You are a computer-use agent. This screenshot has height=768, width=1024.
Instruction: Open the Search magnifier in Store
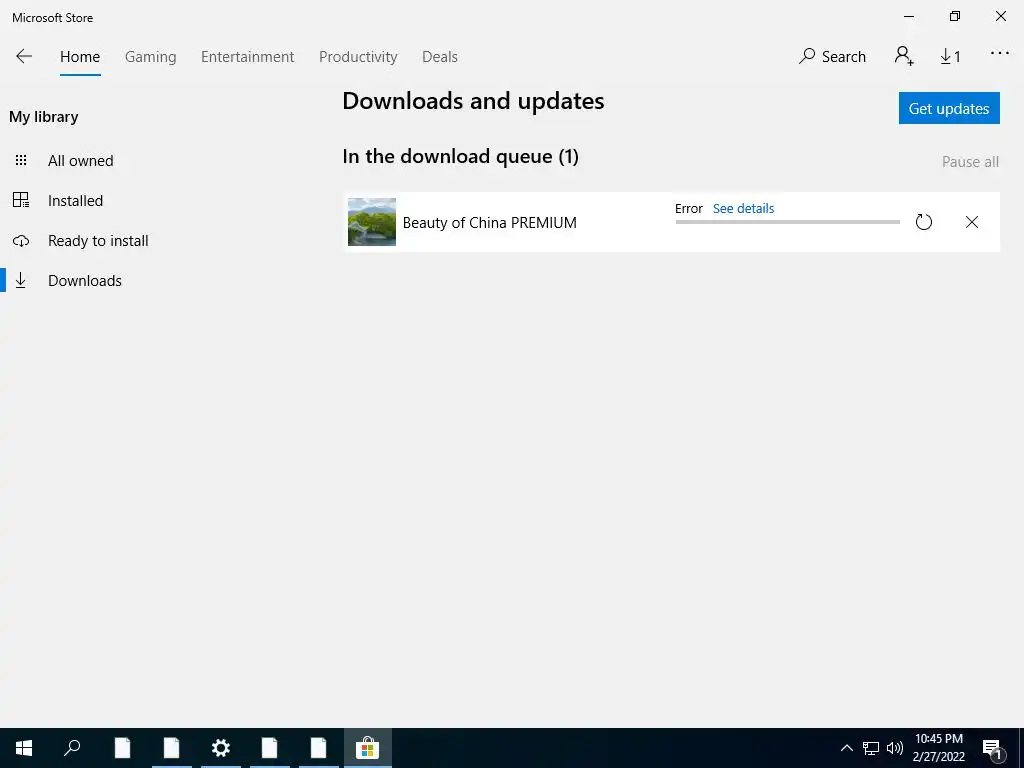tap(832, 56)
